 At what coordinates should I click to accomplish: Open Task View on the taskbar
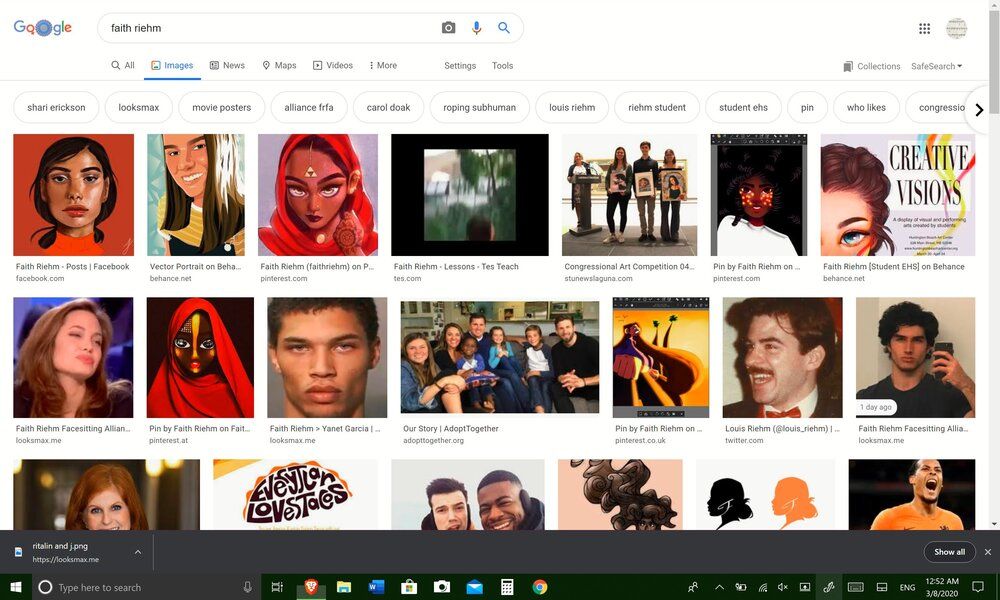pos(277,587)
